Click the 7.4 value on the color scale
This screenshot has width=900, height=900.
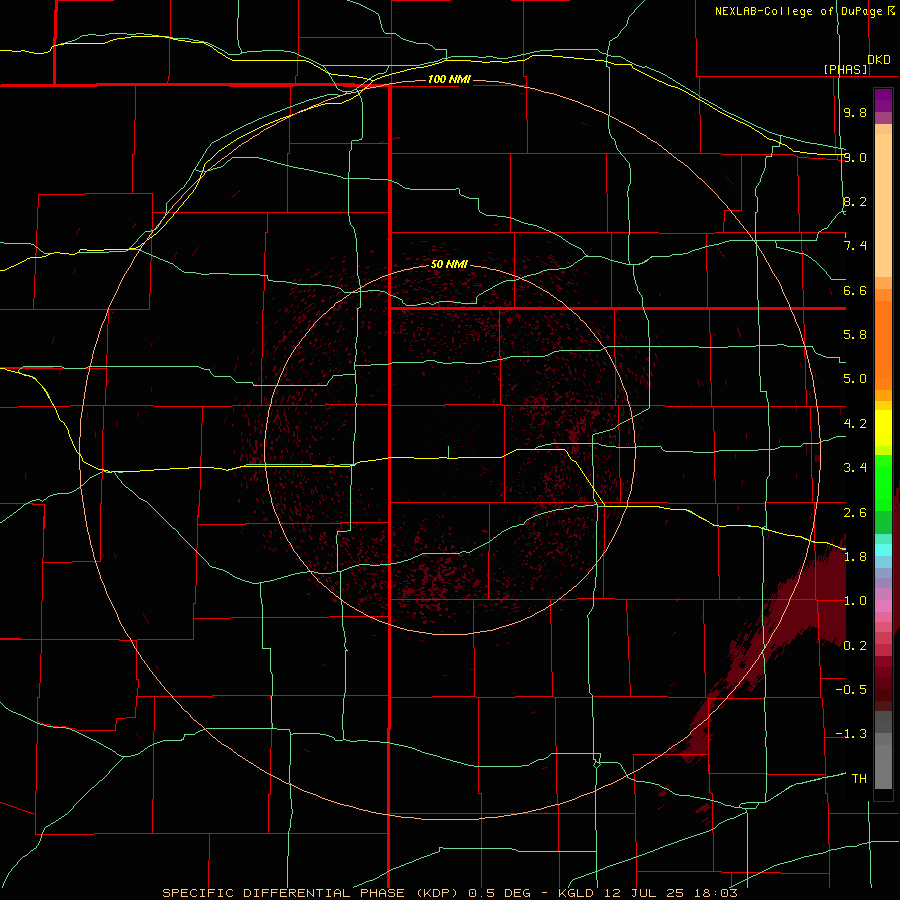pyautogui.click(x=855, y=246)
